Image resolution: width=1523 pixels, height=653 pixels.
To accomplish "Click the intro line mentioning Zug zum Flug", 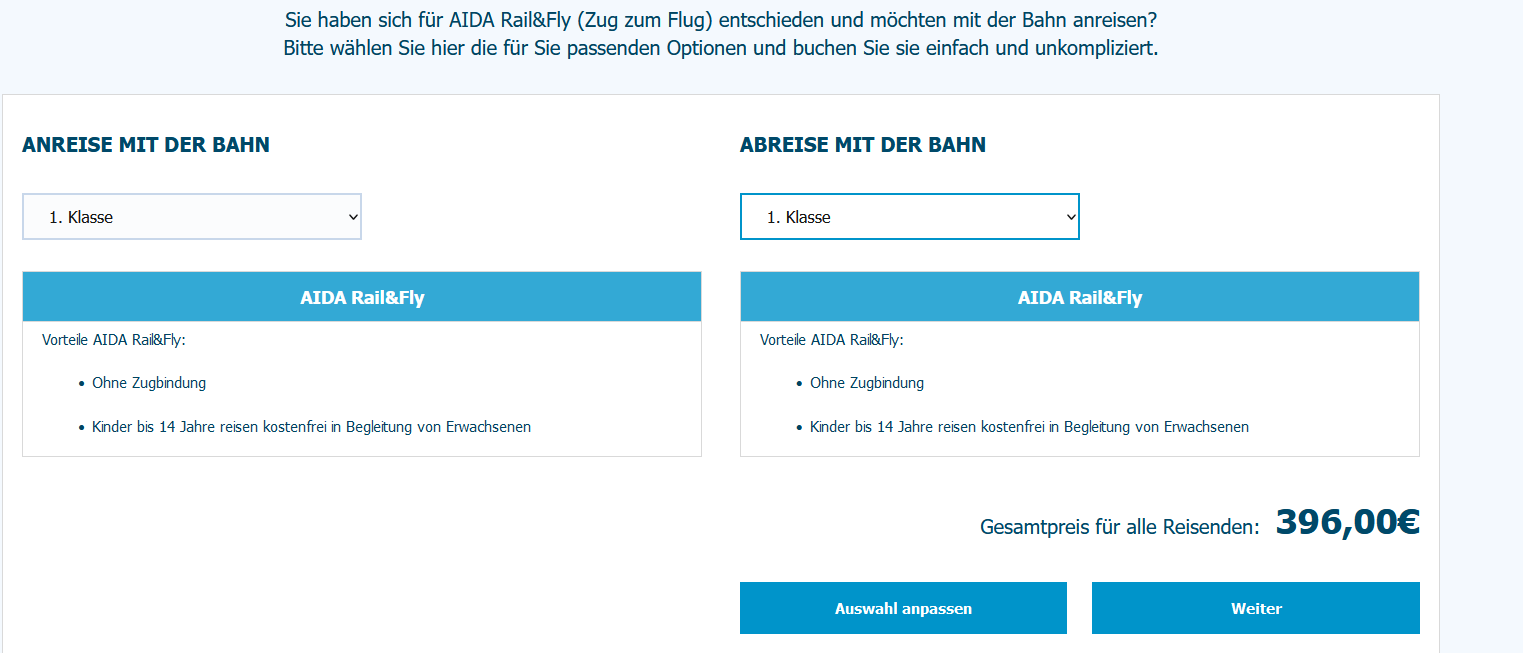I will 721,19.
